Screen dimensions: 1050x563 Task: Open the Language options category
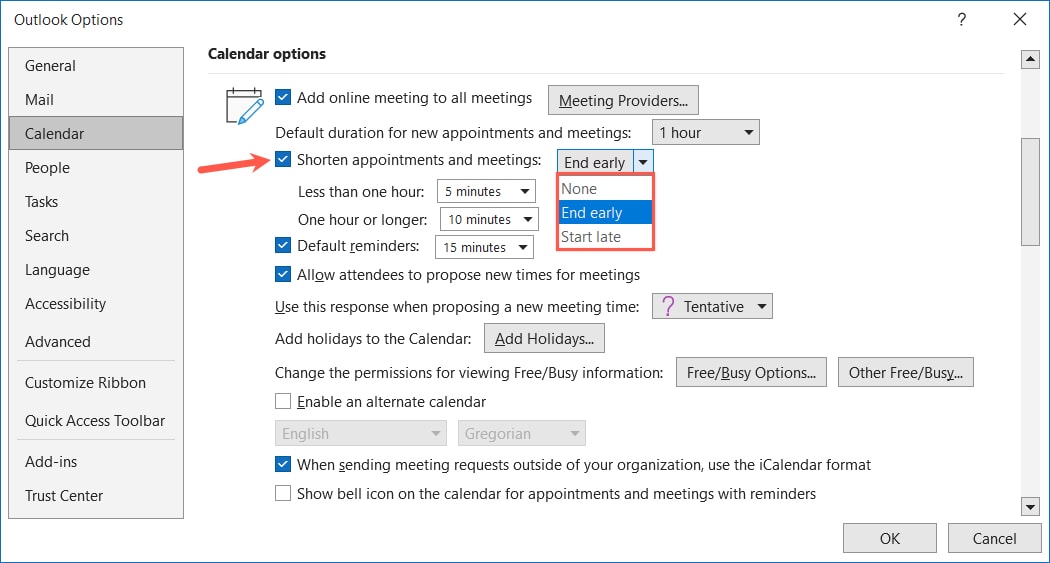(96, 270)
